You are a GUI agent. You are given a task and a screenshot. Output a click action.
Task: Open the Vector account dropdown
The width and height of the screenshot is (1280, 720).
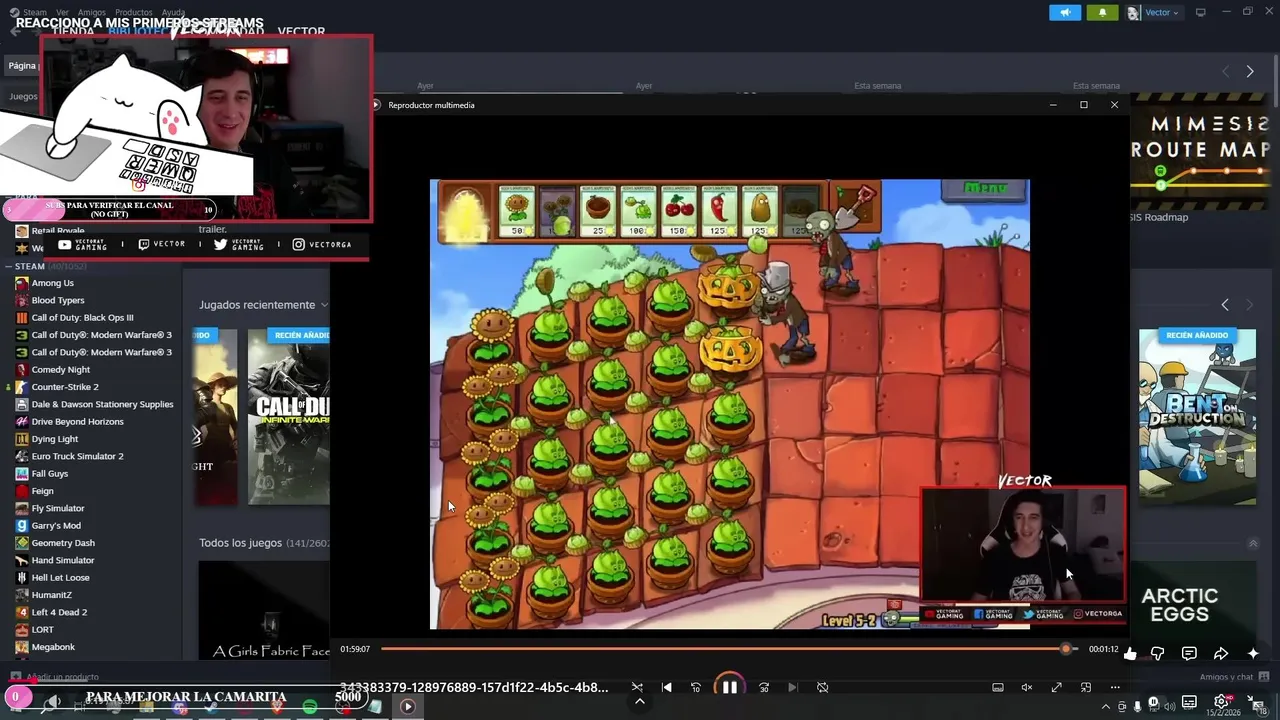[x=1153, y=12]
